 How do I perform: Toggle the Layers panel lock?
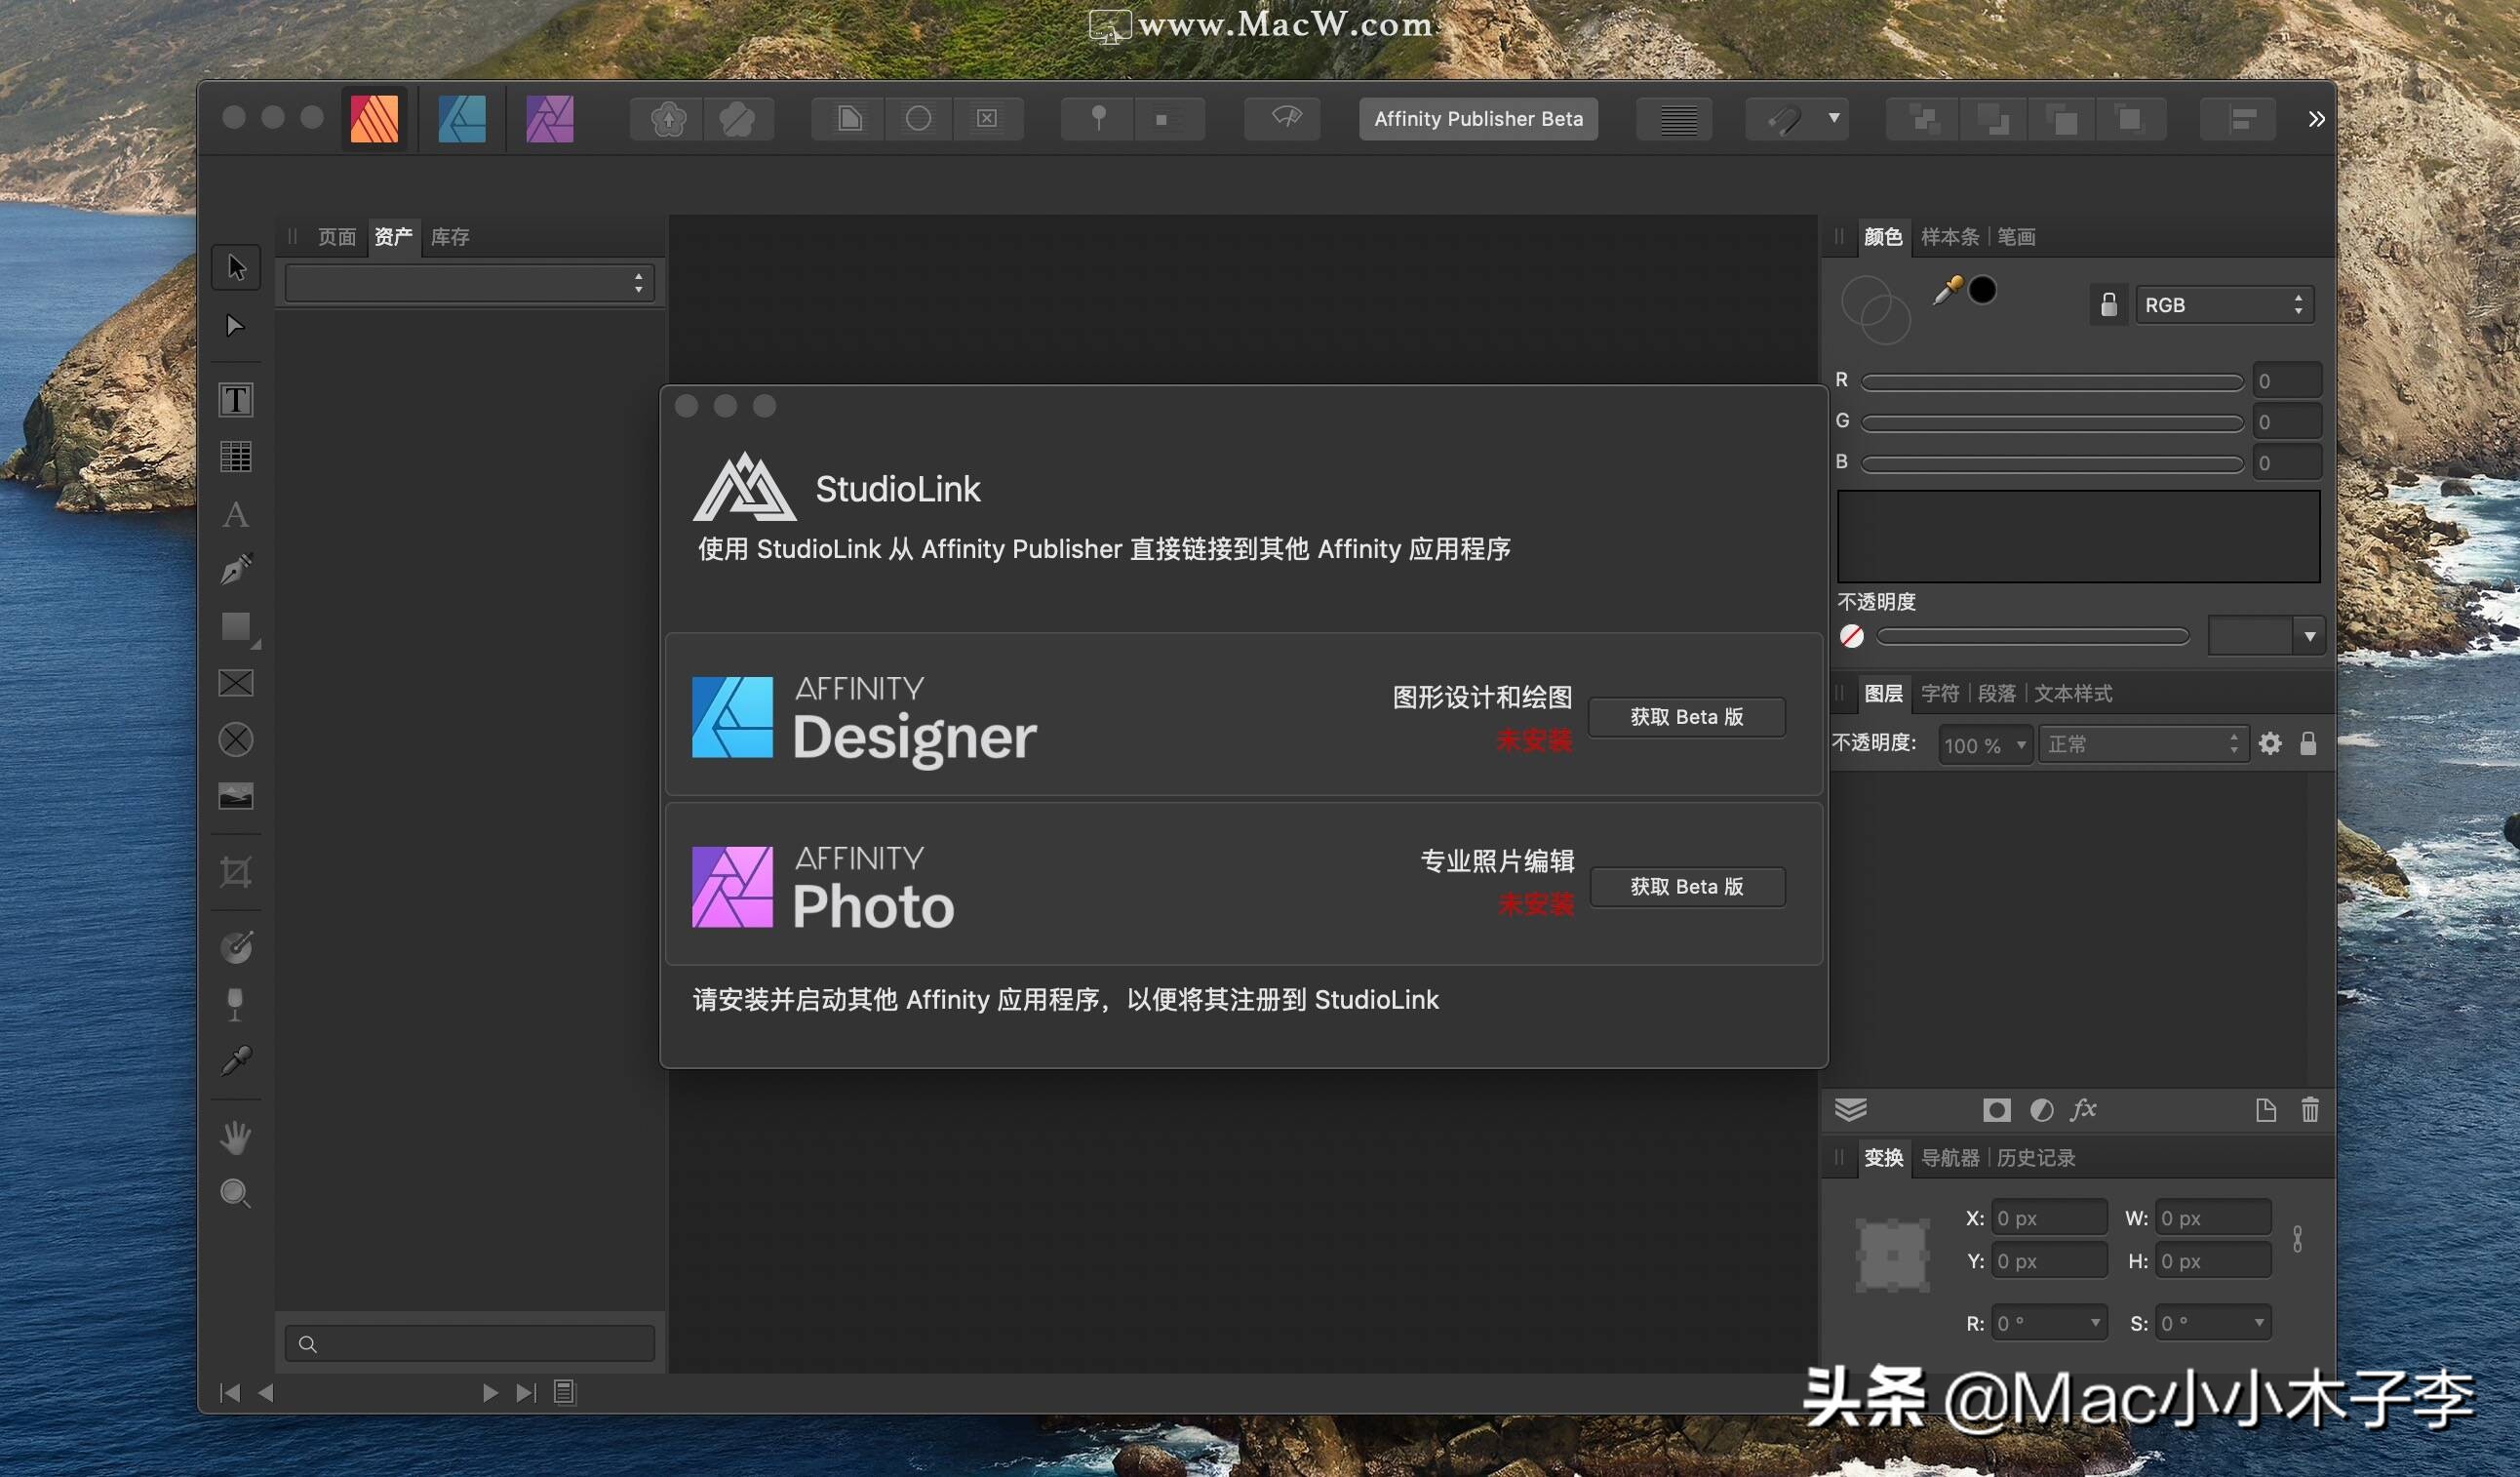pyautogui.click(x=2310, y=743)
